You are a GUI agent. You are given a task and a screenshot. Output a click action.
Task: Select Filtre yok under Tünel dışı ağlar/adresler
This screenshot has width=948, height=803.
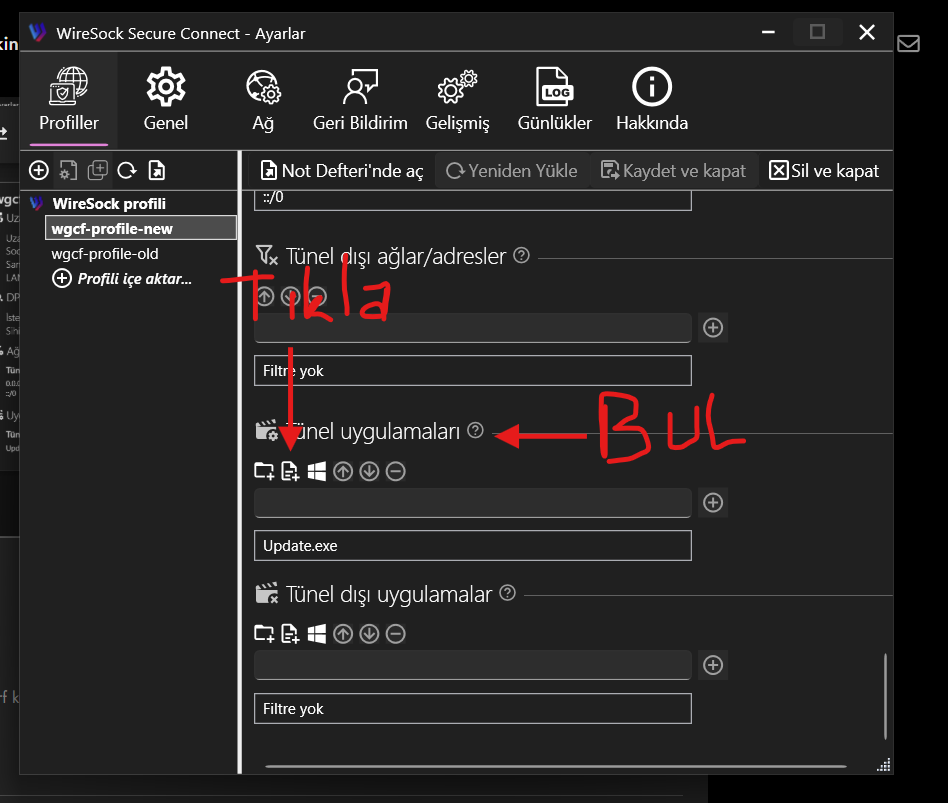(x=473, y=371)
